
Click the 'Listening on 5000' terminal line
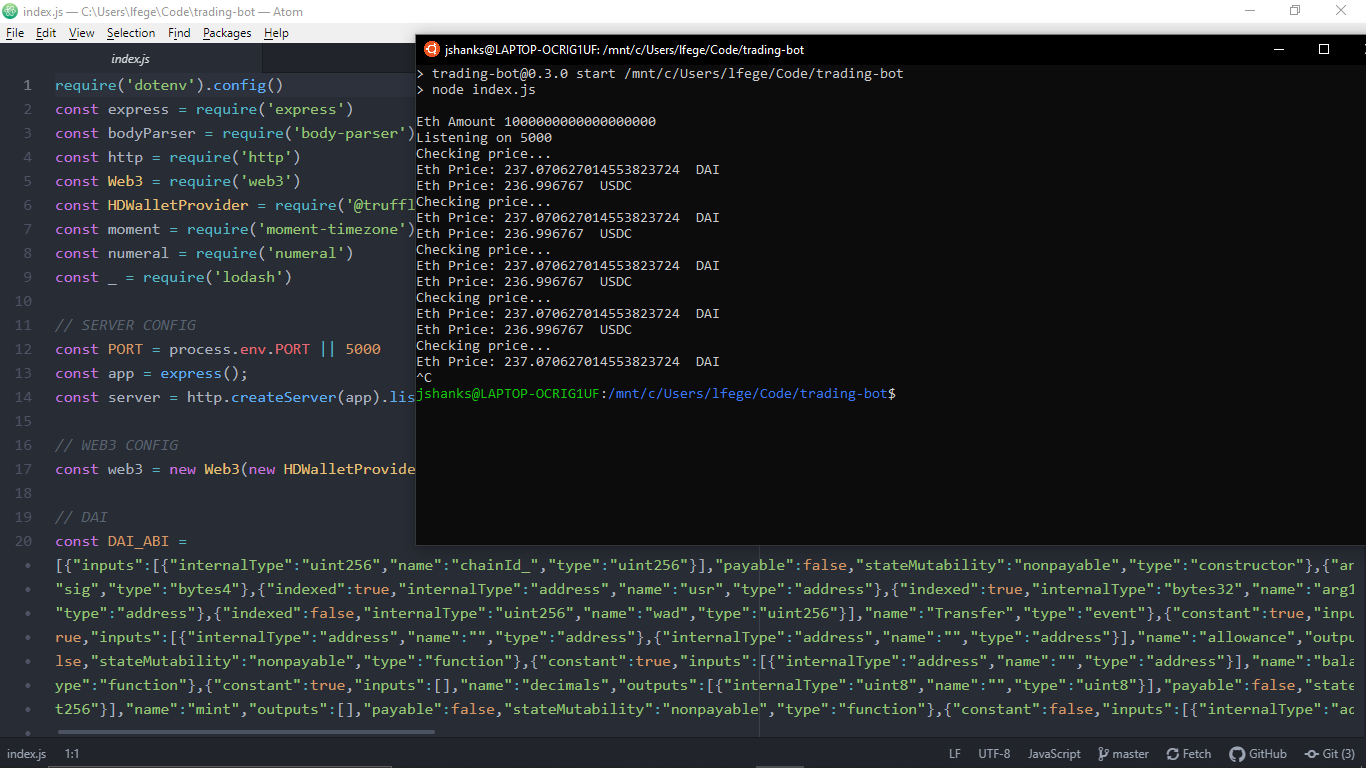coord(484,138)
